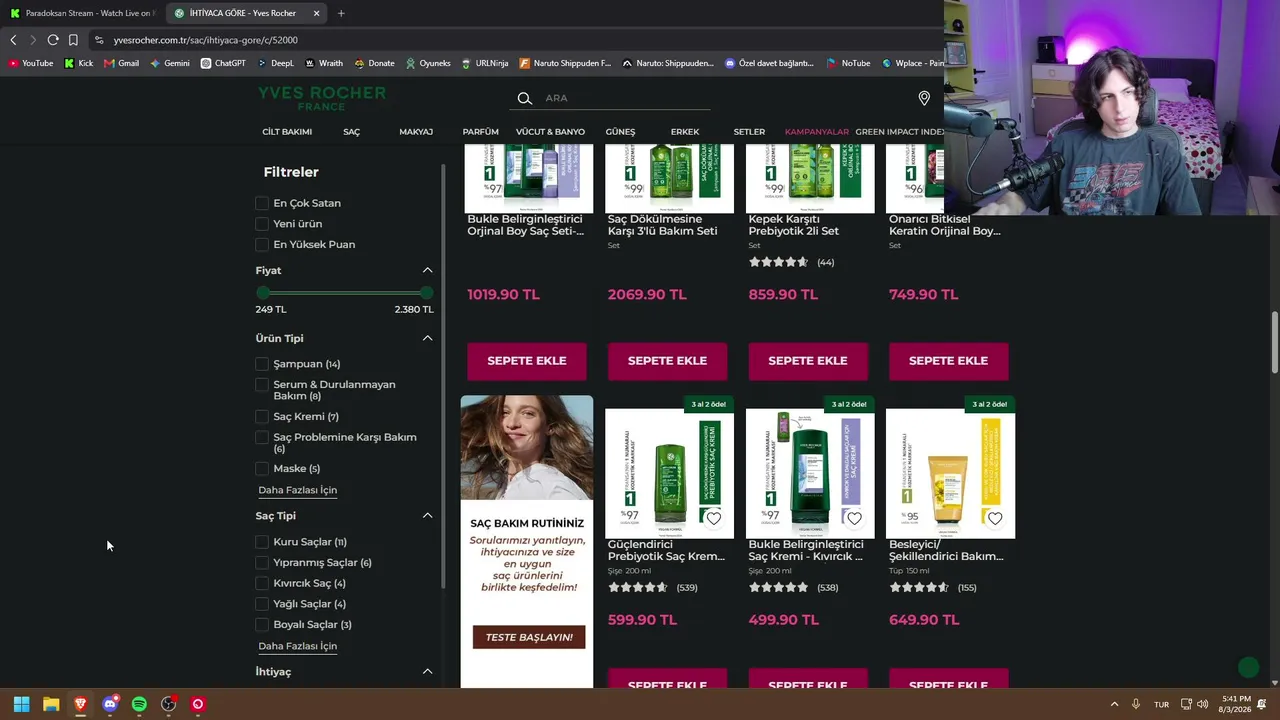Click the browser address bar URL

coord(205,40)
